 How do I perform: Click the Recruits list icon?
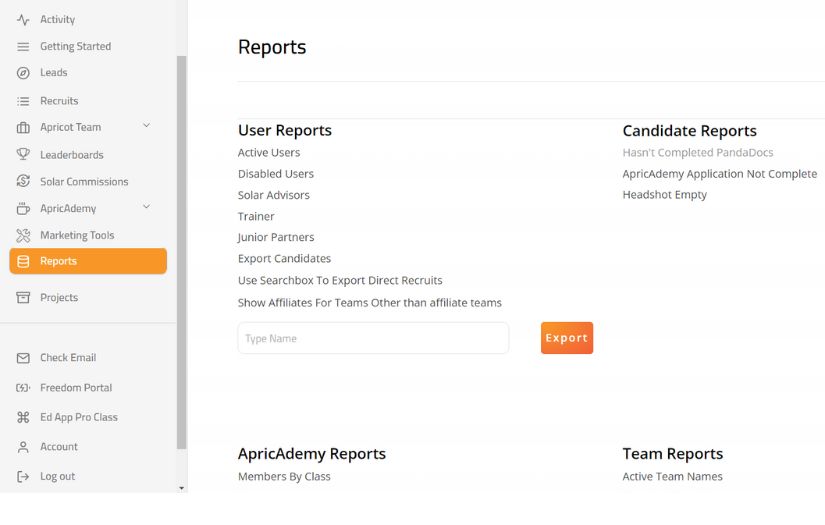23,101
